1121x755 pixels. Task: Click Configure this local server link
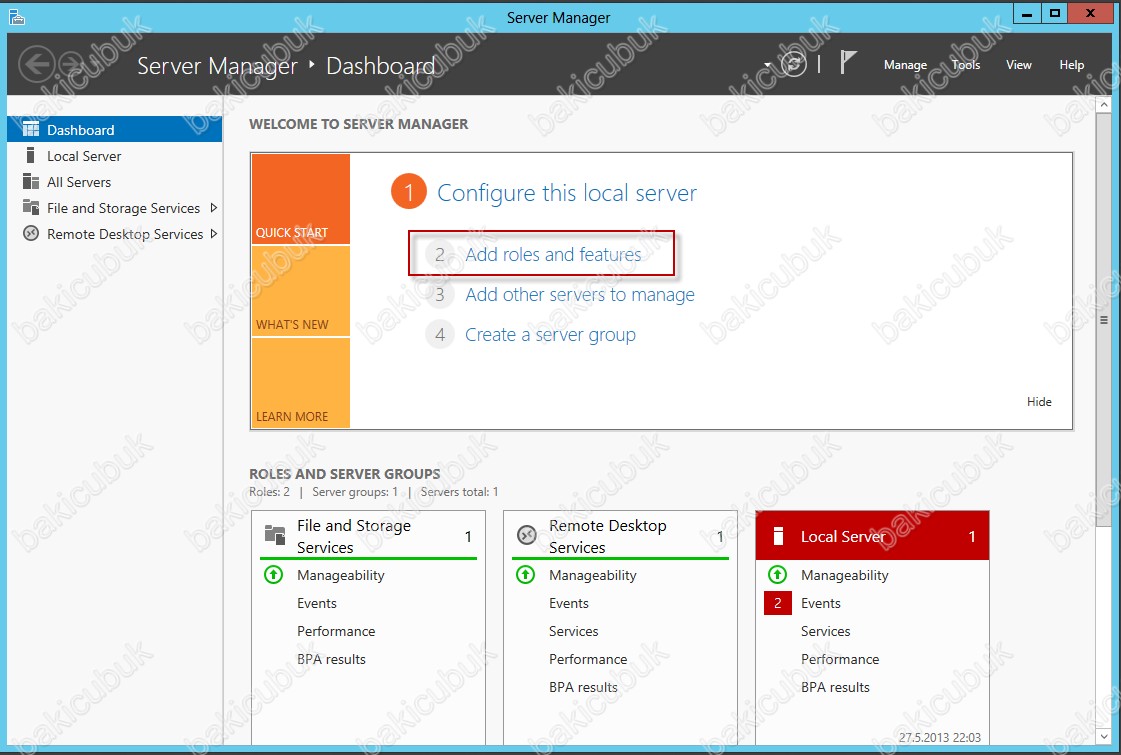pos(567,193)
